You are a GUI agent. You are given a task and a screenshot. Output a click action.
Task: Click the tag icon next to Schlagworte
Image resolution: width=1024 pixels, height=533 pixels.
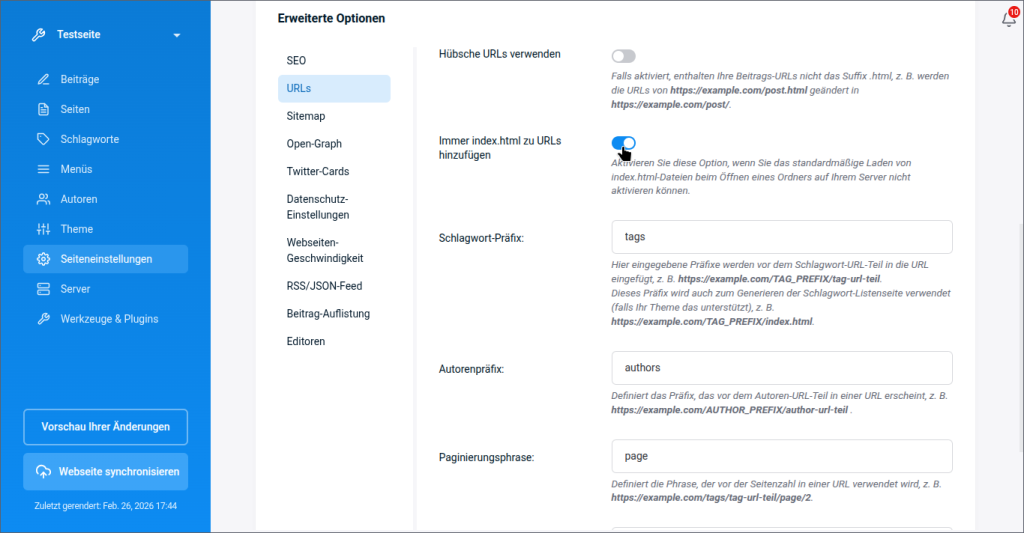pos(43,139)
